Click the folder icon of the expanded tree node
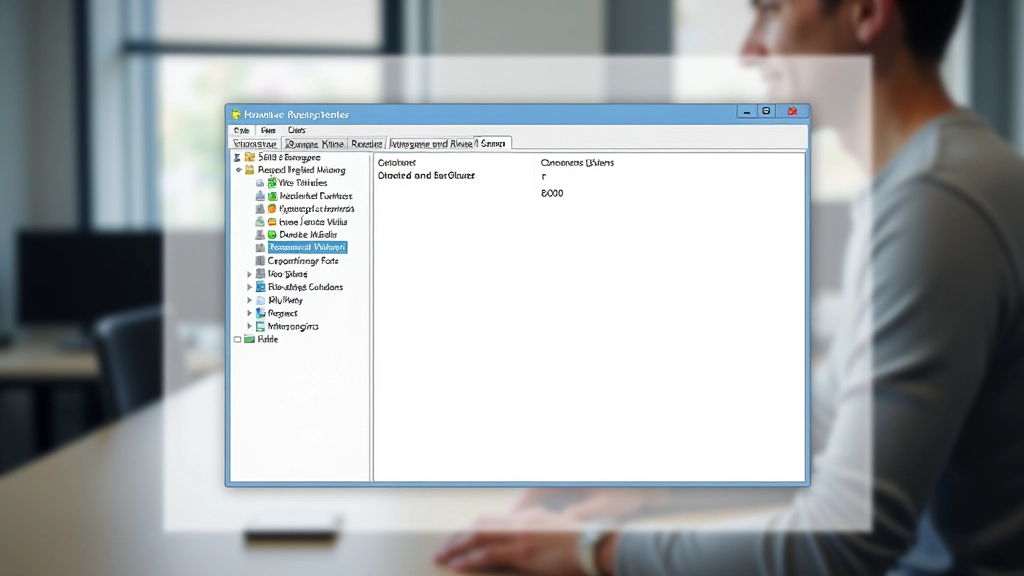Viewport: 1024px width, 576px height. (x=249, y=170)
